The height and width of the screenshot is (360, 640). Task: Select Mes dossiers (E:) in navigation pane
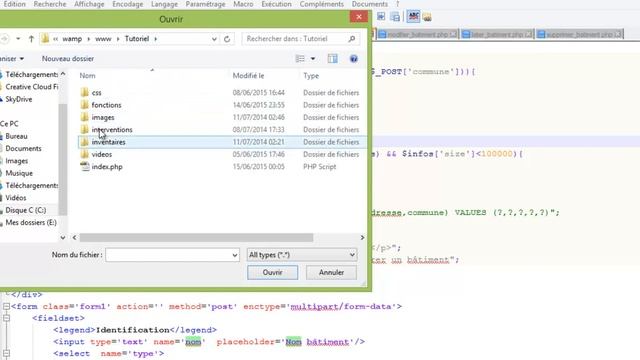(31, 222)
